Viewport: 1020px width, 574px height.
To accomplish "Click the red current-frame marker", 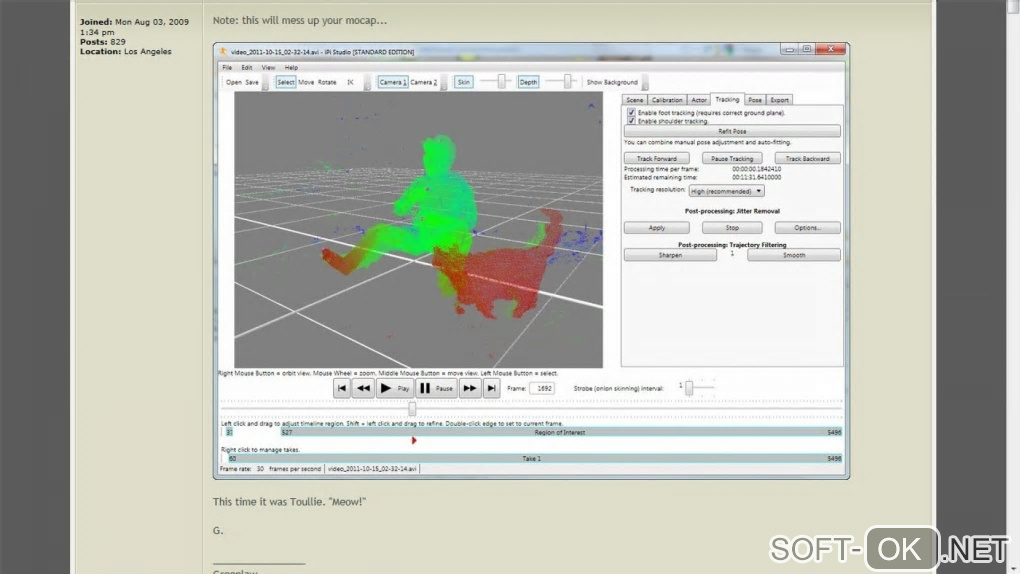I will point(414,441).
